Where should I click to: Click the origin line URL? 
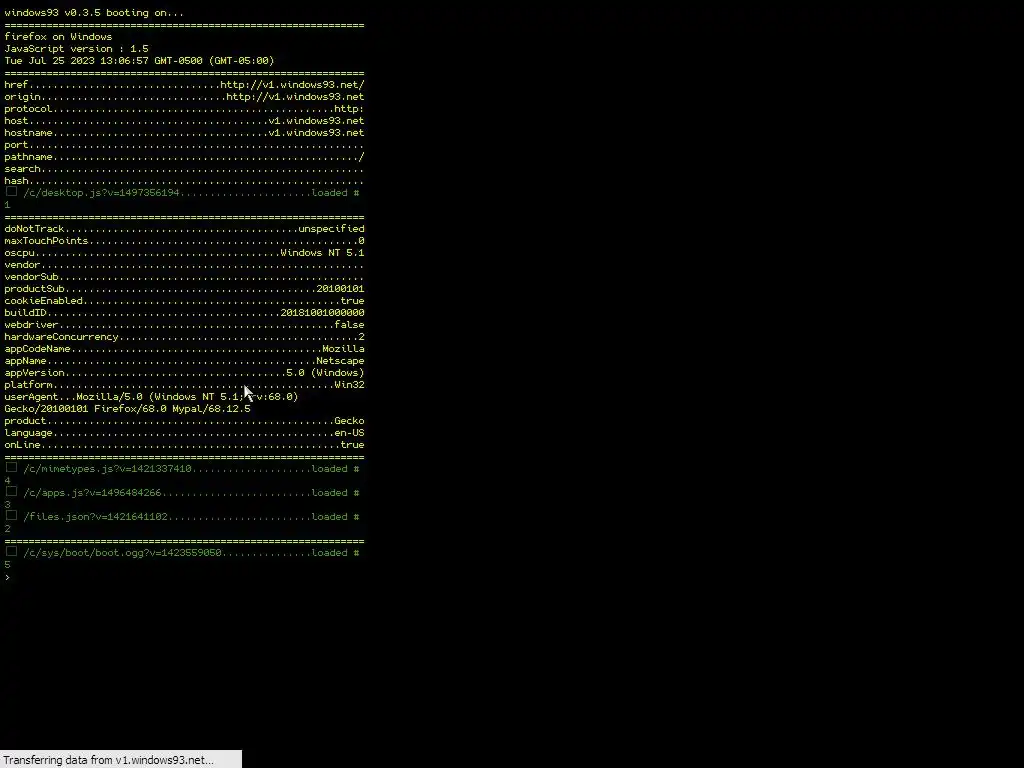coord(295,97)
